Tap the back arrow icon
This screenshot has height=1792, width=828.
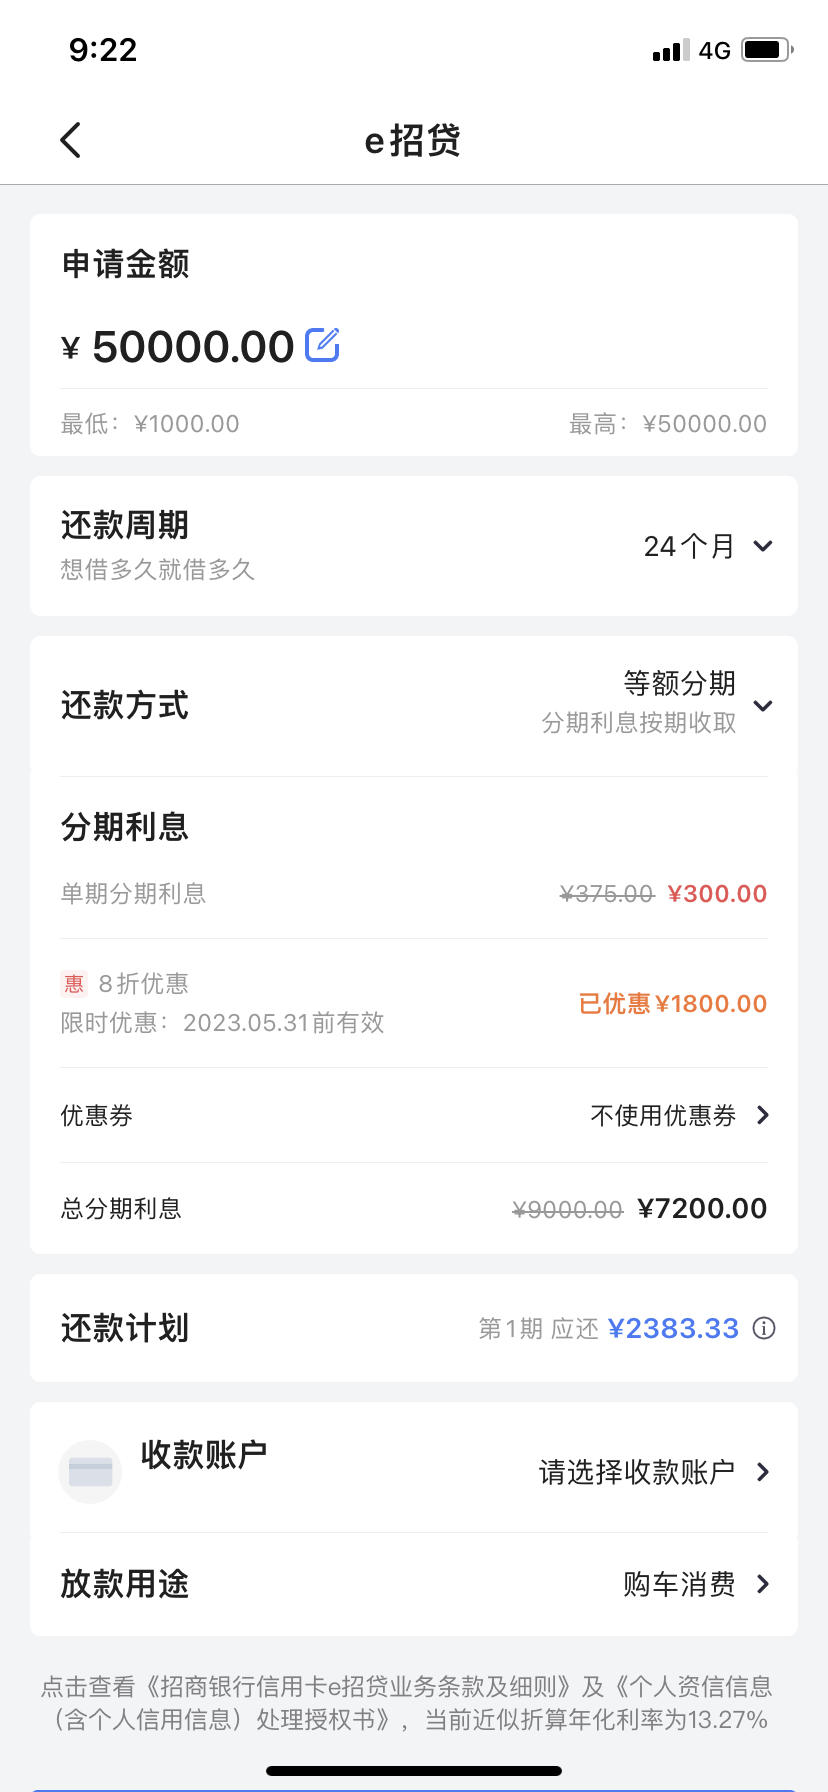tap(71, 140)
